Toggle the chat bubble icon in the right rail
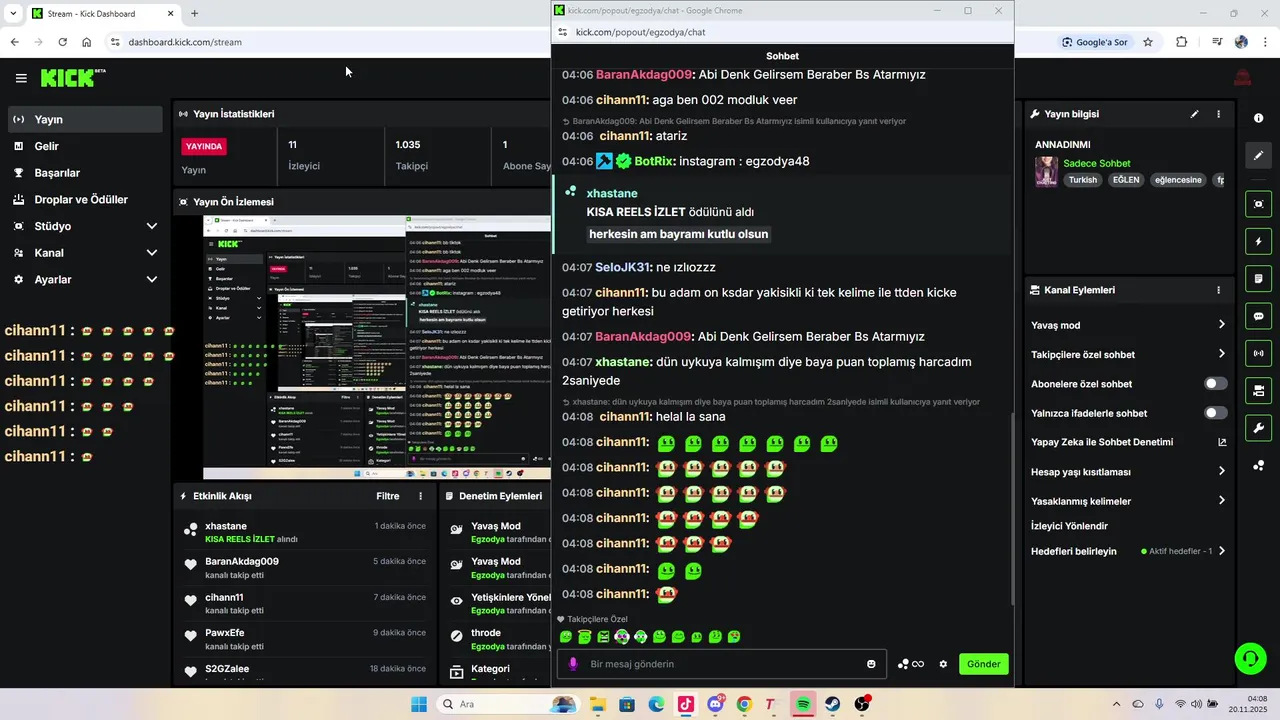 click(1258, 316)
